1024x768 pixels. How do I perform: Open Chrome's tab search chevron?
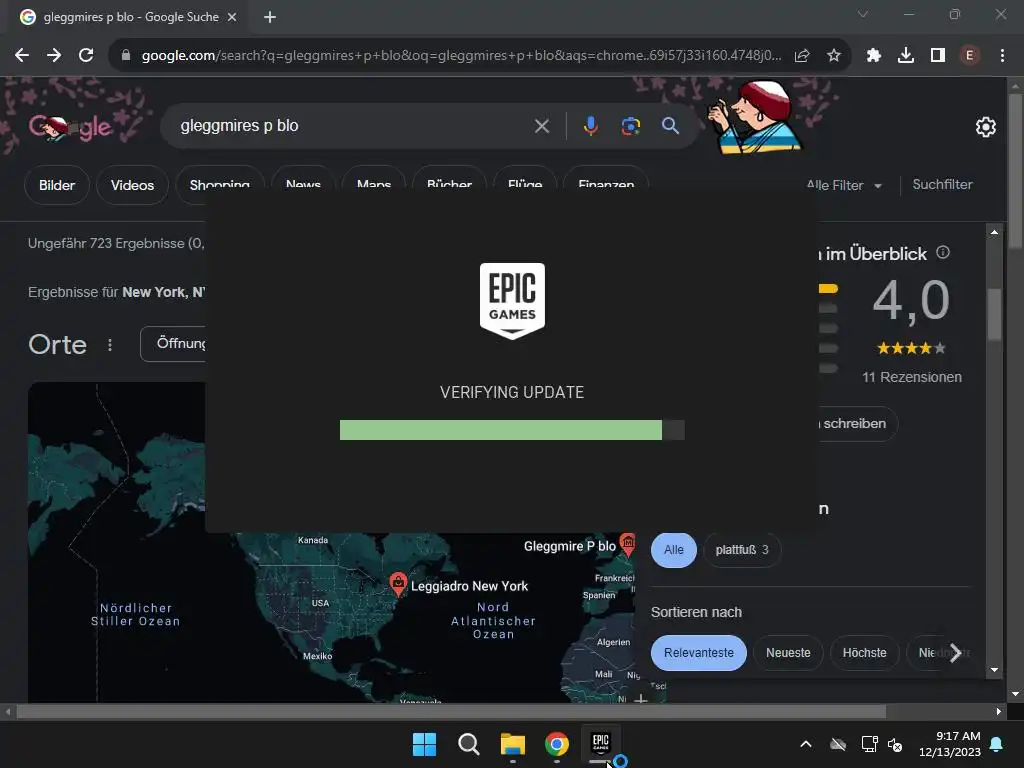coord(863,14)
